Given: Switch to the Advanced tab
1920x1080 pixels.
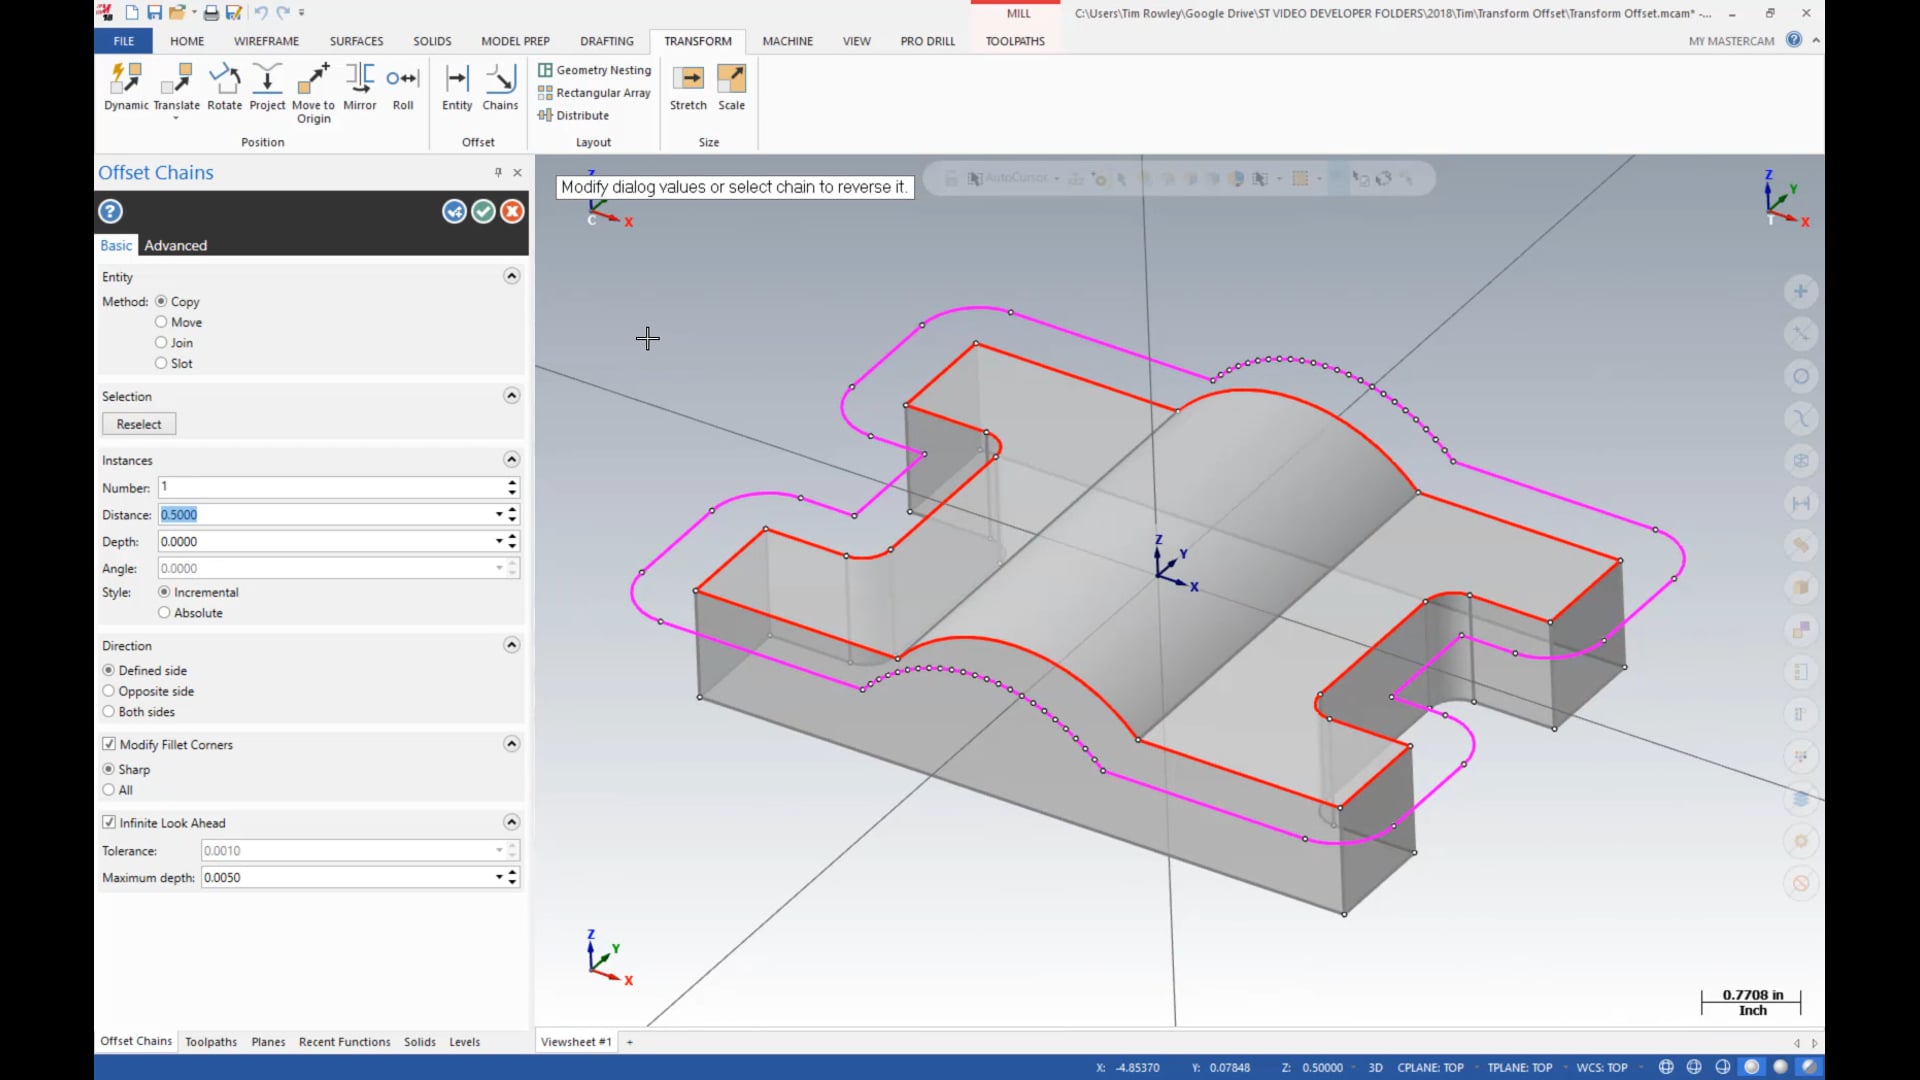Looking at the screenshot, I should [175, 245].
